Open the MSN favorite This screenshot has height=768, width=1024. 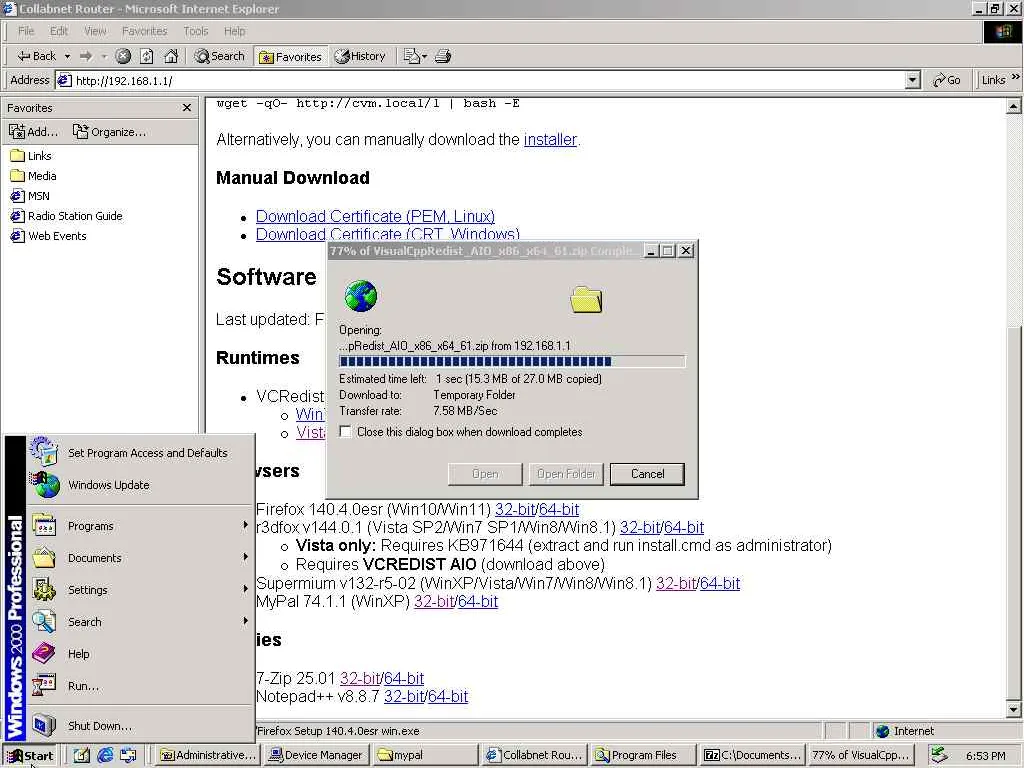pos(31,196)
